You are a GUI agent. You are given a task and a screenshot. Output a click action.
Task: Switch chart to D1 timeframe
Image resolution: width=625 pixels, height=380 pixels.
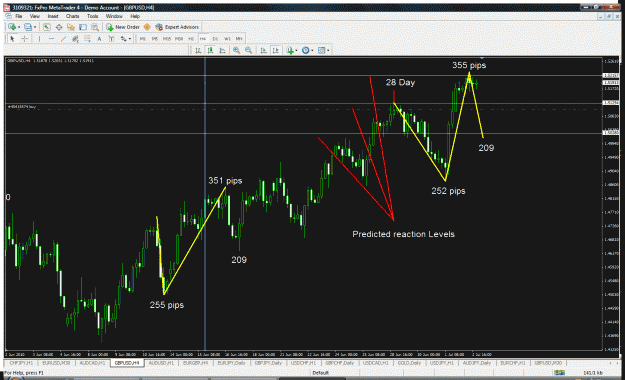point(215,39)
